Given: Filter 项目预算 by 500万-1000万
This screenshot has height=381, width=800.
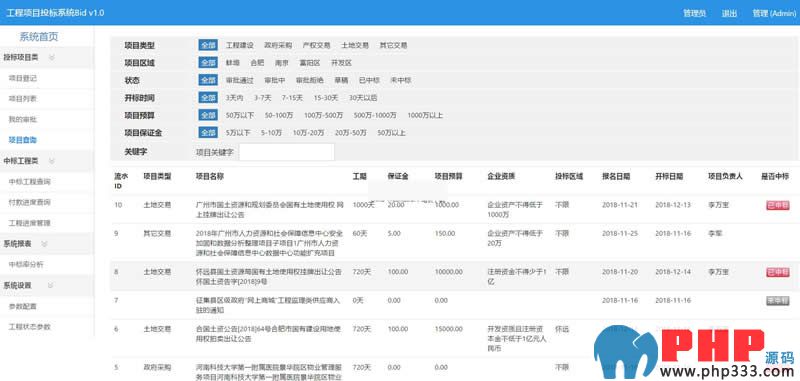Looking at the screenshot, I should pos(375,115).
